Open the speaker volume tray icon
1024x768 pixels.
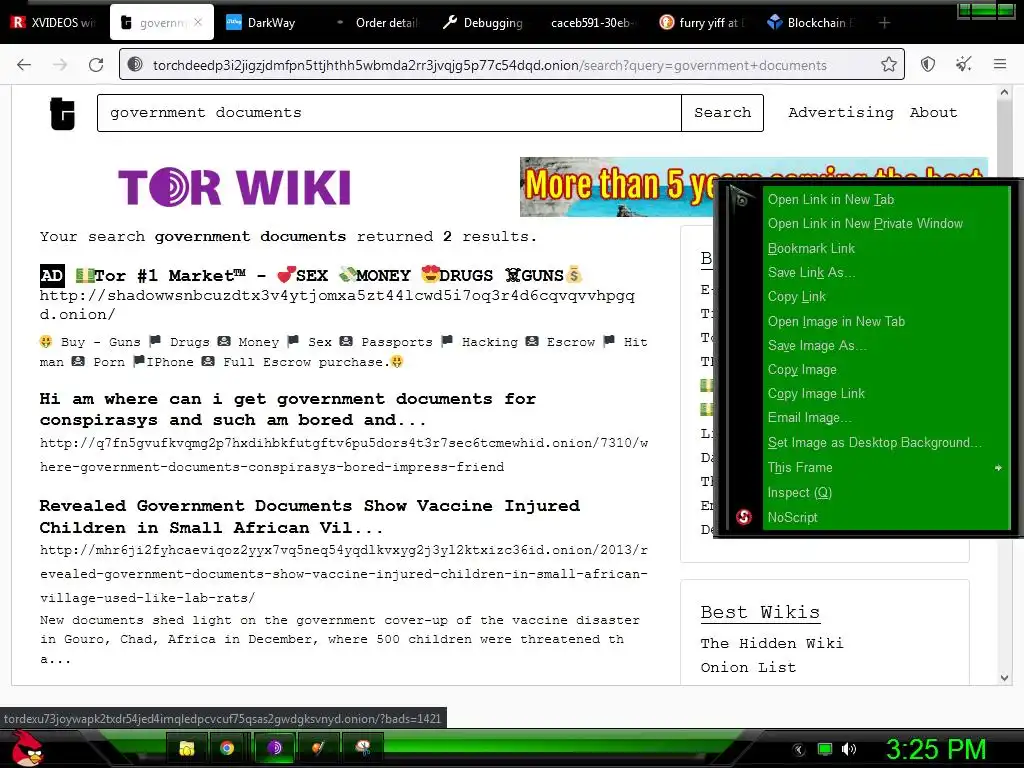849,750
